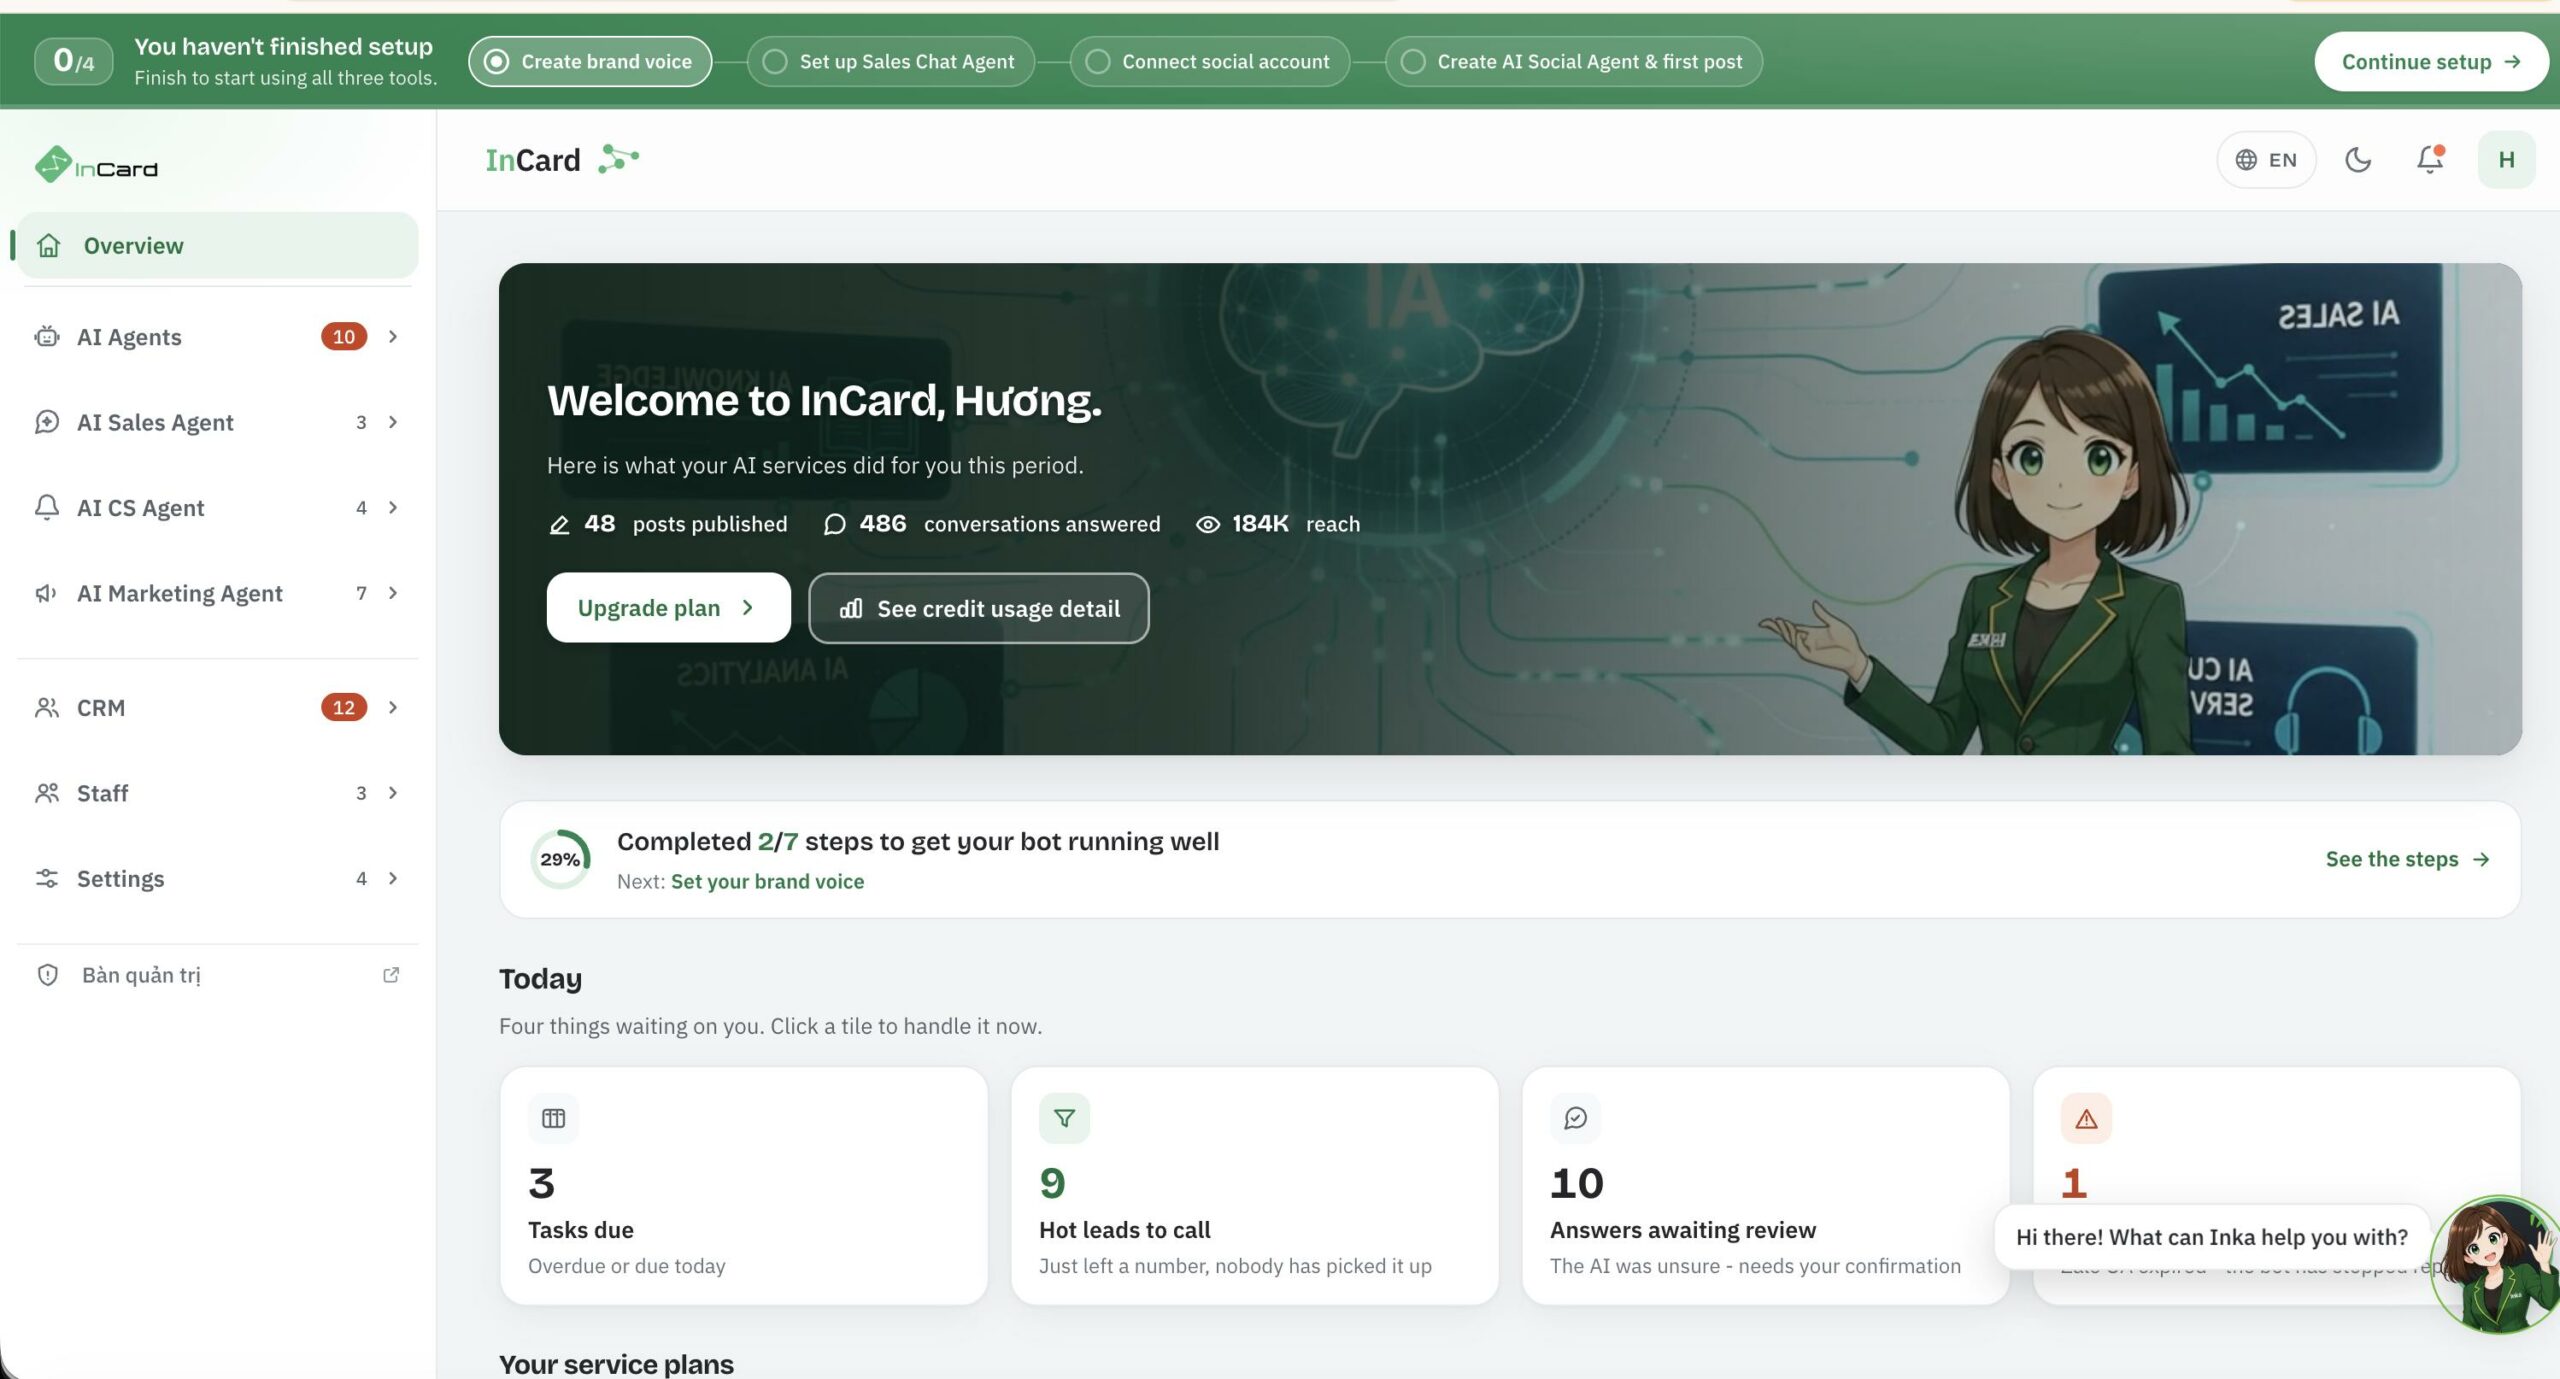Click the red 12 badge on CRM

coord(344,708)
